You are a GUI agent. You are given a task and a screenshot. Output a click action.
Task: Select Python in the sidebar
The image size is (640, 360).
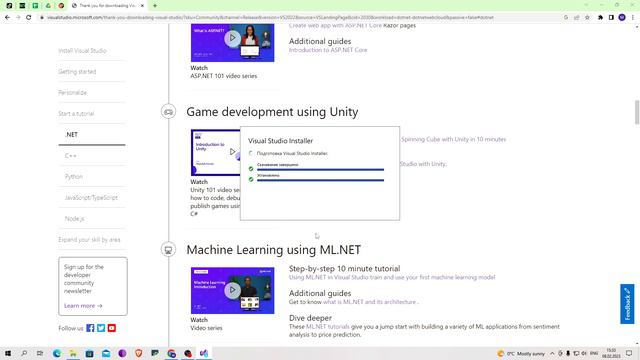74,176
